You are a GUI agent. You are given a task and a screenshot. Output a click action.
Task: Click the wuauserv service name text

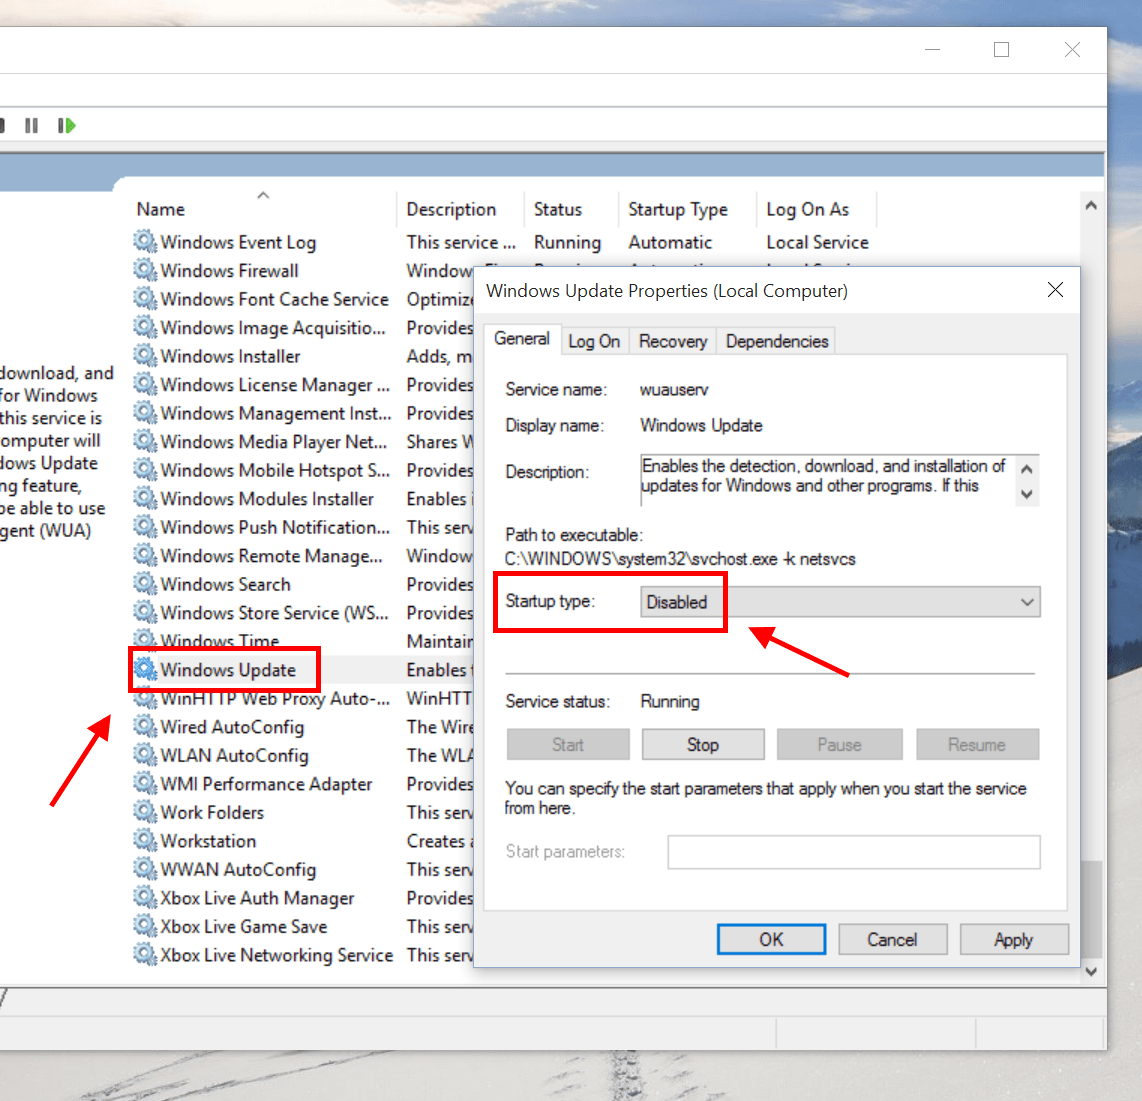[x=674, y=390]
